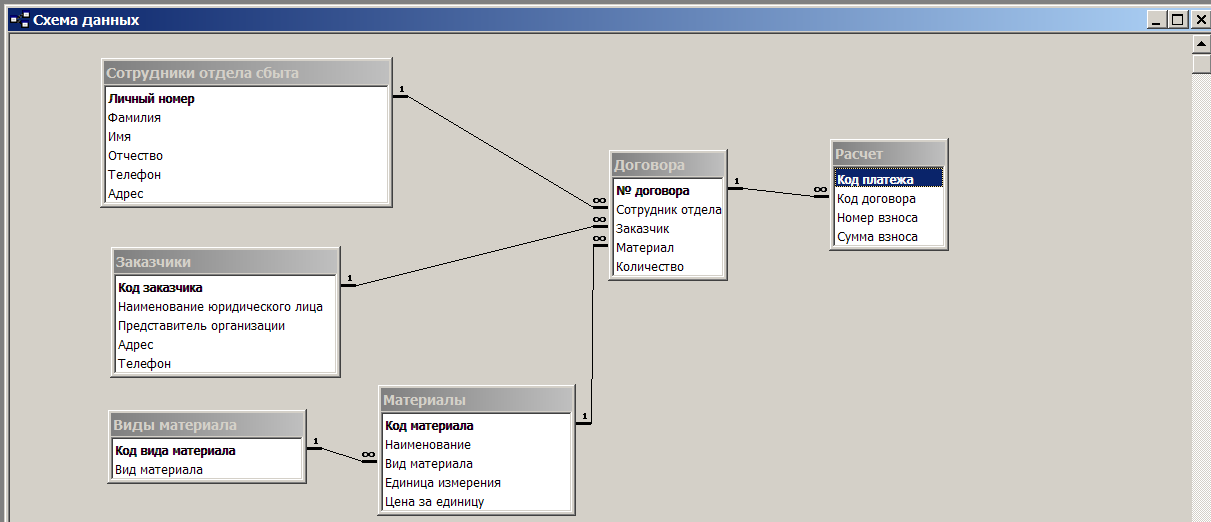This screenshot has width=1211, height=522.
Task: Select the highlighted Код платежа field
Action: point(888,180)
